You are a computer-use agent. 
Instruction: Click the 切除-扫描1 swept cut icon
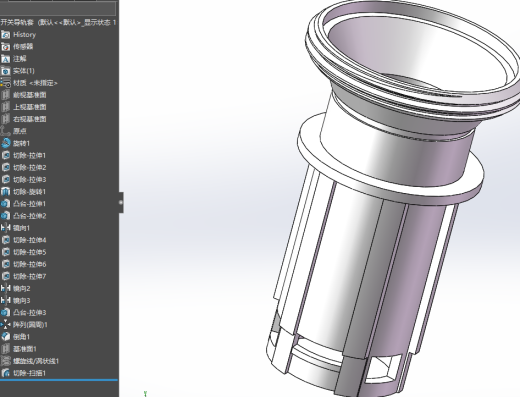point(5,373)
